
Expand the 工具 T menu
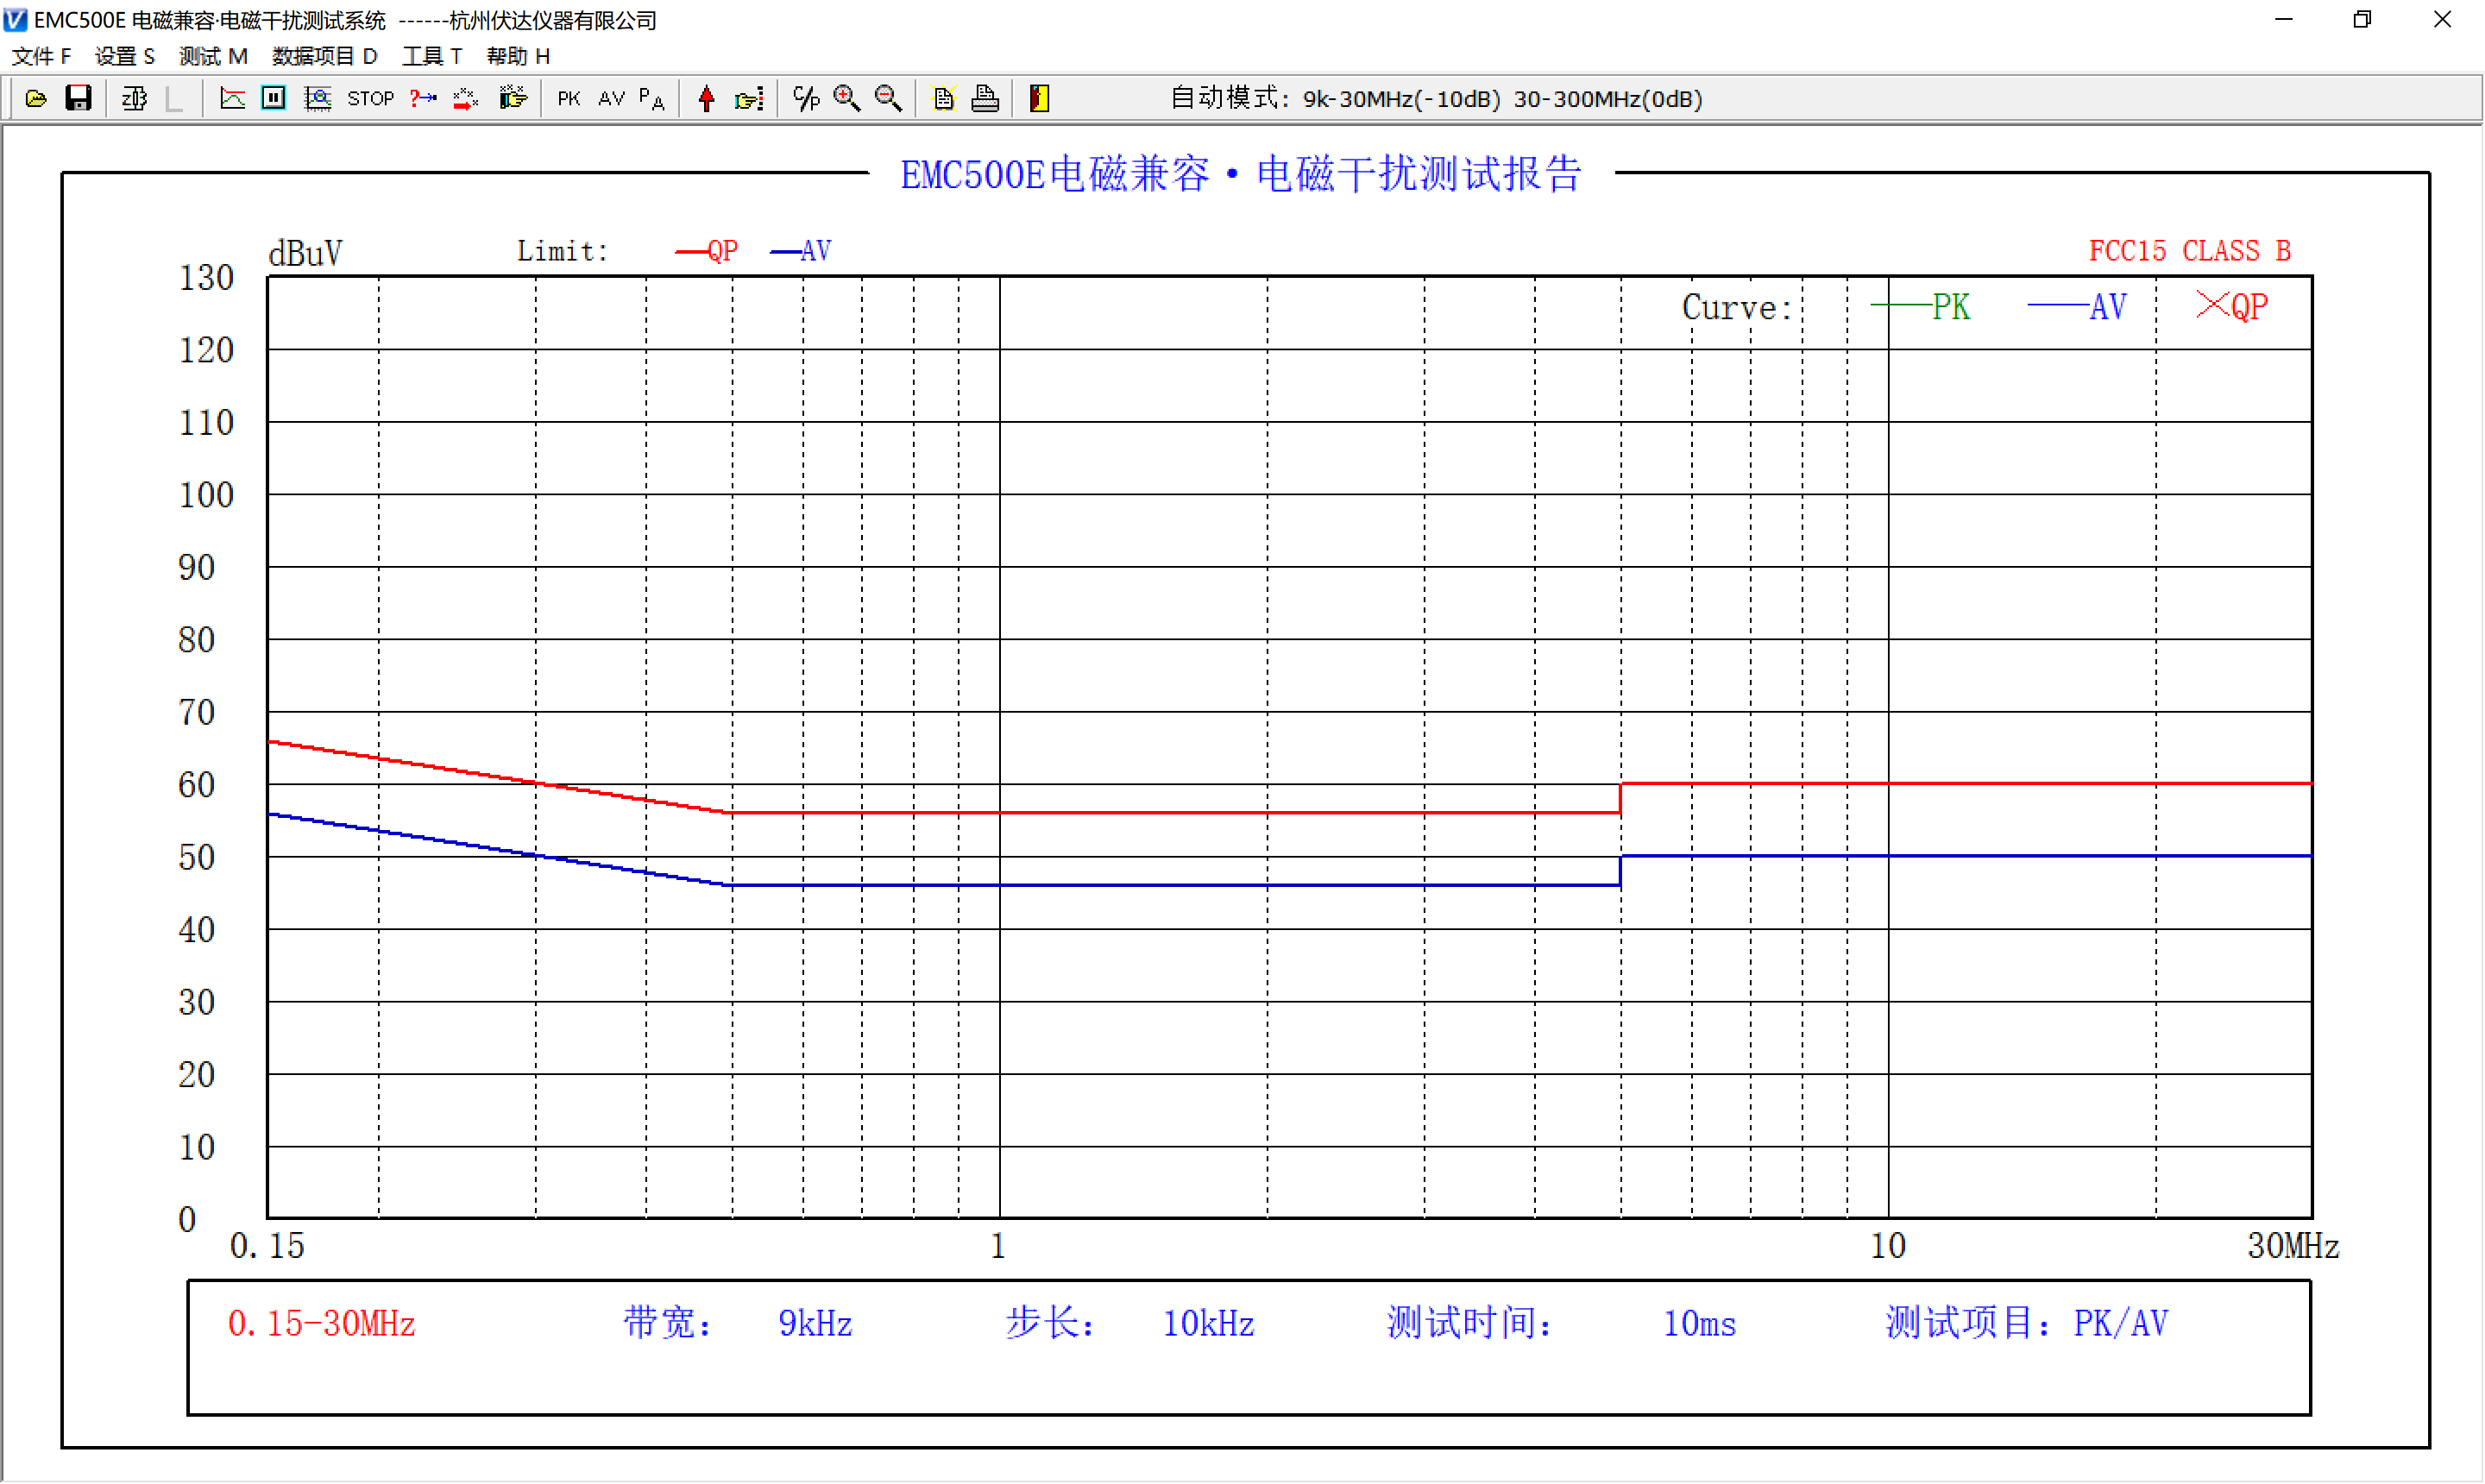click(x=432, y=56)
